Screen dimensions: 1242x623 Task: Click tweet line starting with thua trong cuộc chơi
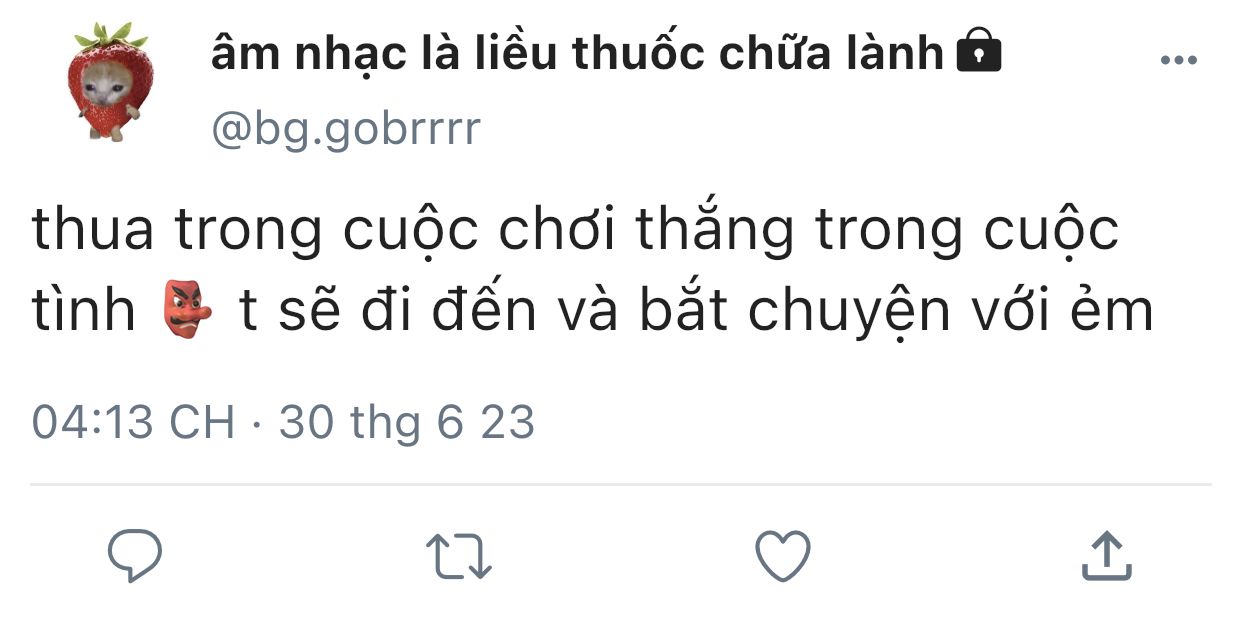coord(575,232)
